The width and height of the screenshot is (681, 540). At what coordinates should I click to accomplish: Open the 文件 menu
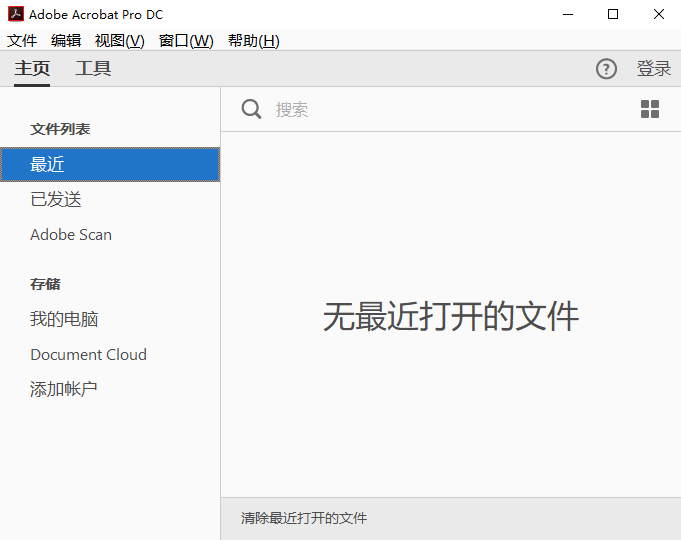point(22,41)
